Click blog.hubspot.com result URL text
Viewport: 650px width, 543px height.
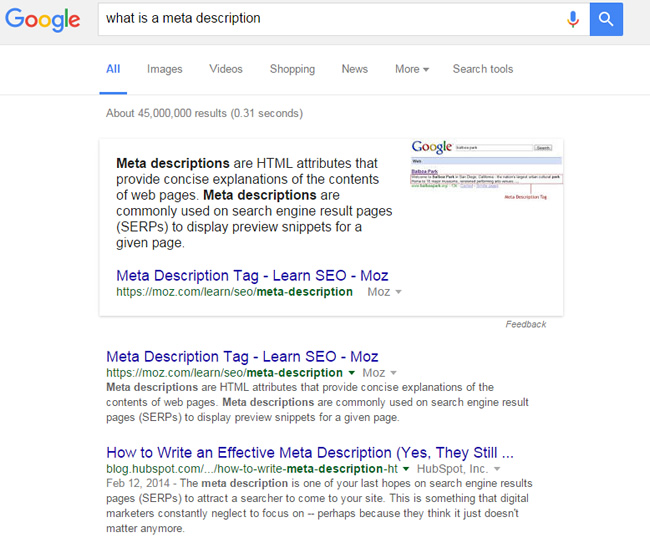252,469
